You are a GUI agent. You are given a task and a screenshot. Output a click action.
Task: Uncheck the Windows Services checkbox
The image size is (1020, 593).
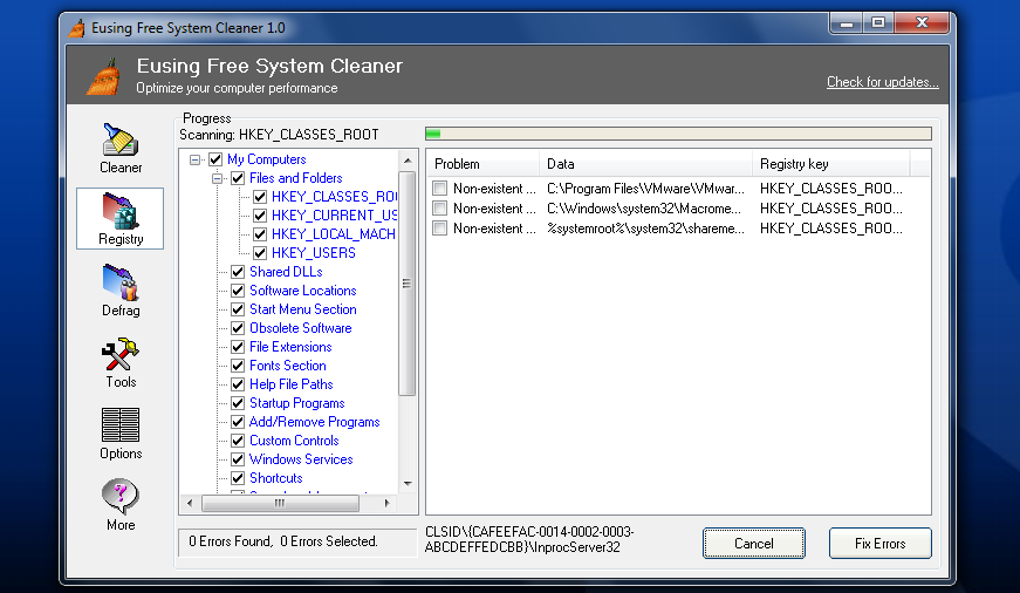tap(237, 460)
